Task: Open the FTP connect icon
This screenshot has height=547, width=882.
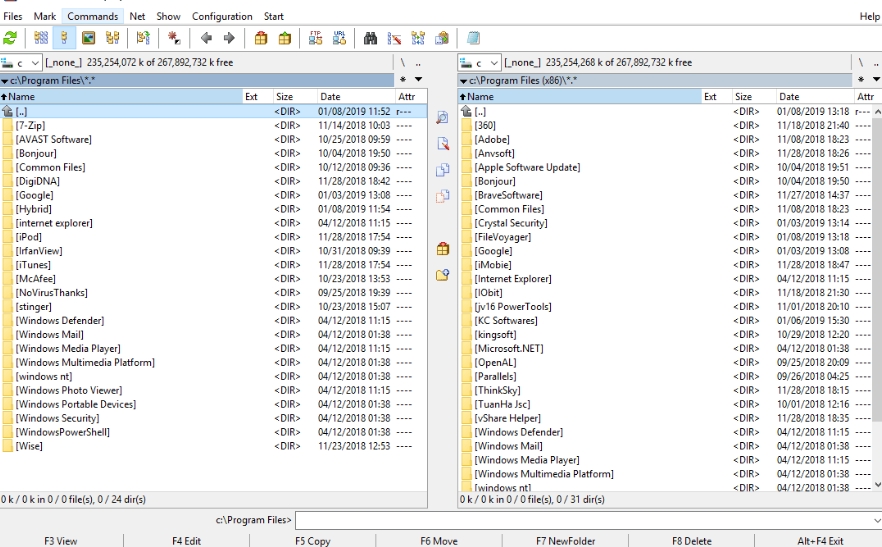Action: [316, 38]
